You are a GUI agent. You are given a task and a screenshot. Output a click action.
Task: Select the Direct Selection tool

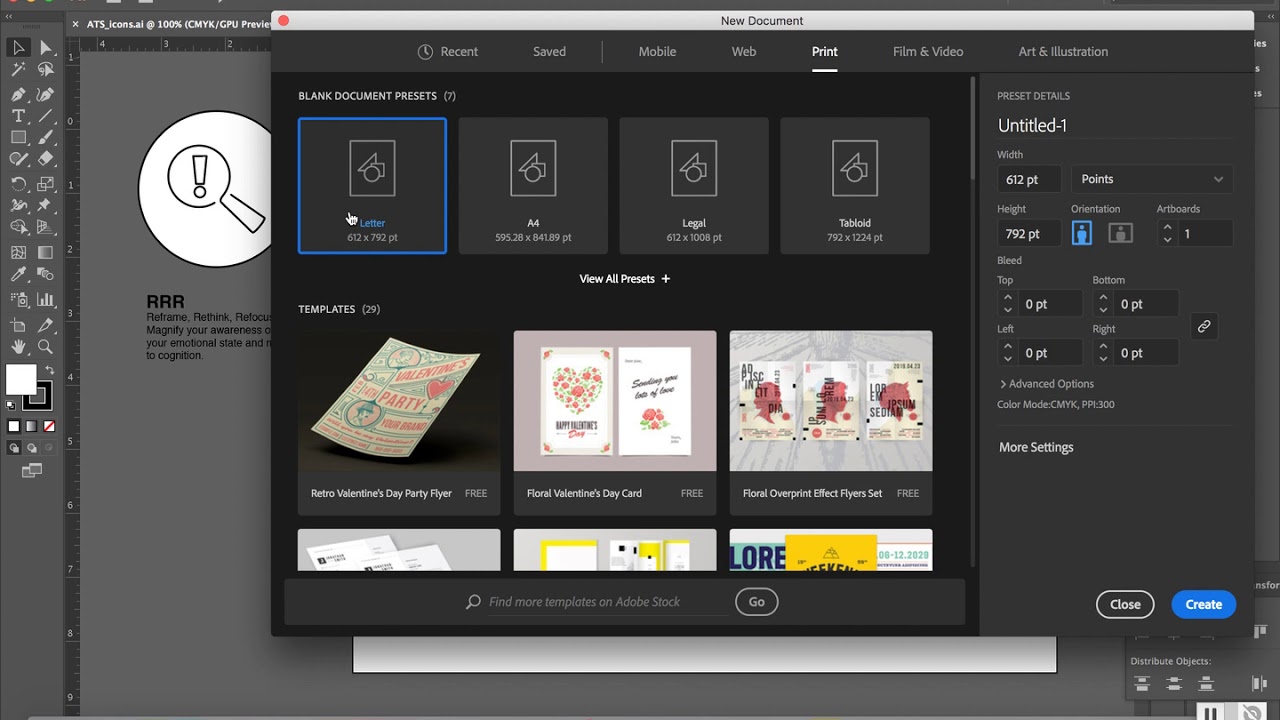click(x=46, y=47)
